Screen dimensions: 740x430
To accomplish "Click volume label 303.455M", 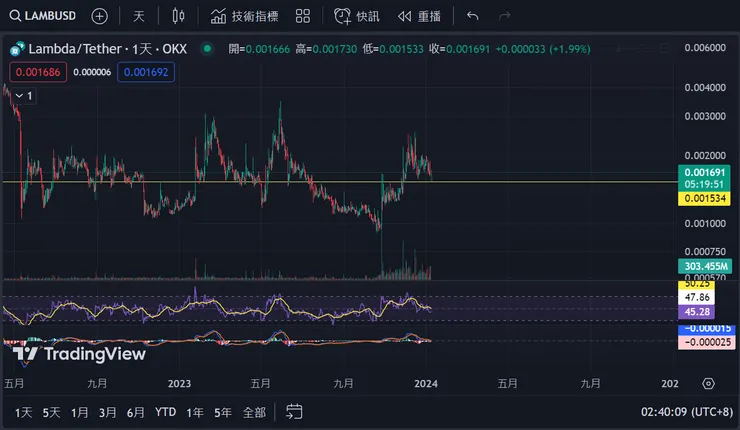I will click(x=705, y=266).
